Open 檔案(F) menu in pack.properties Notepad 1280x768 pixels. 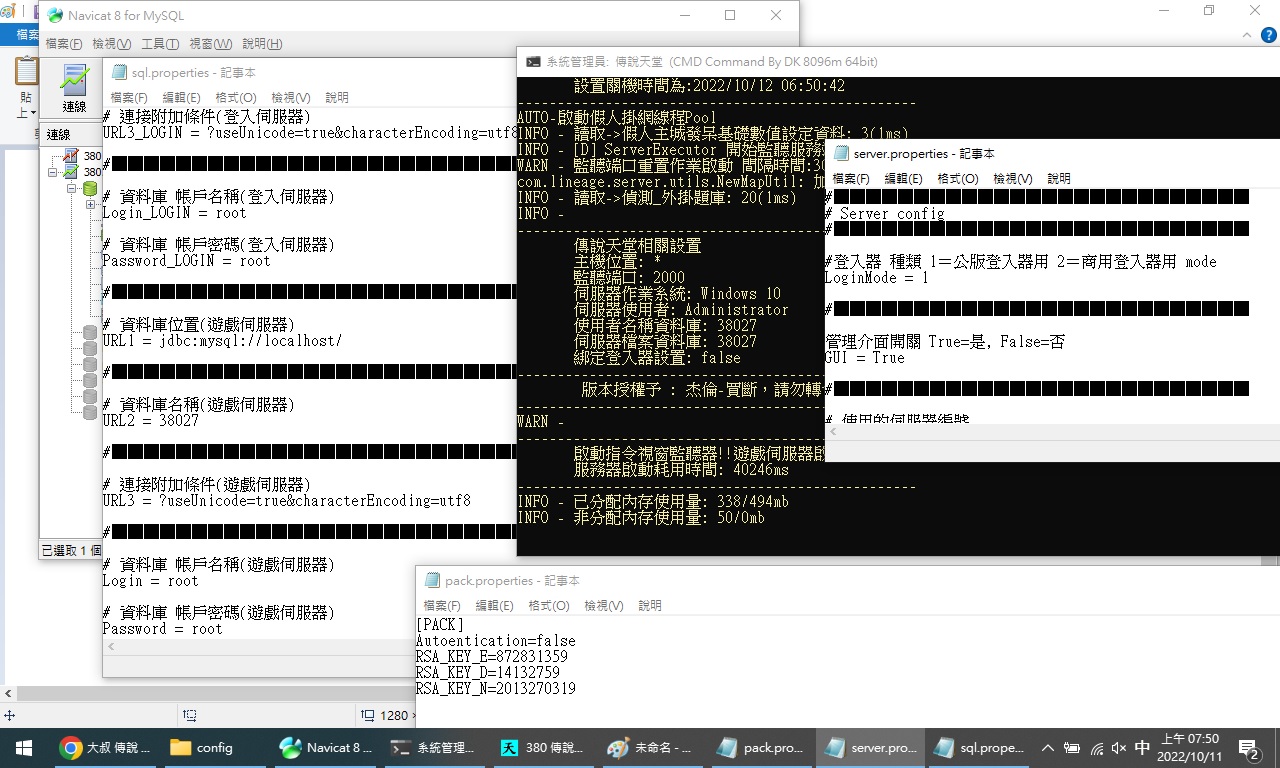pos(441,605)
